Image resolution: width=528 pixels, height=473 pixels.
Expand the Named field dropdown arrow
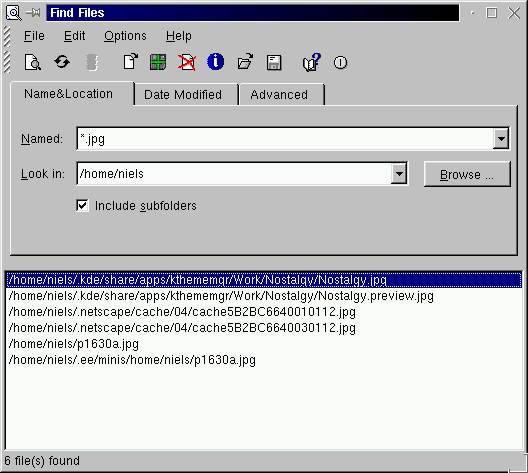point(501,139)
